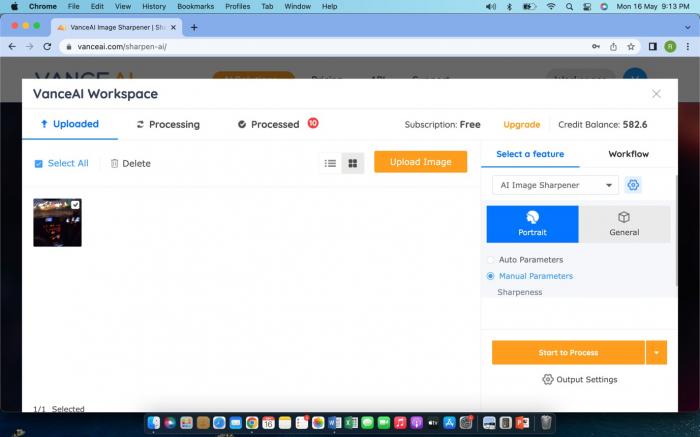Click the trash Delete option
This screenshot has width=700, height=437.
coord(130,163)
